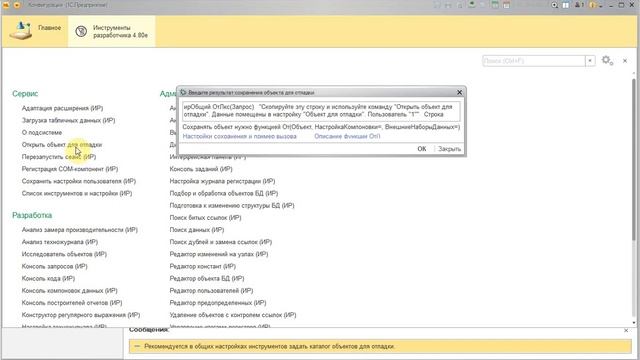Close the function panel with the X near gear
This screenshot has width=640, height=360.
(x=625, y=61)
